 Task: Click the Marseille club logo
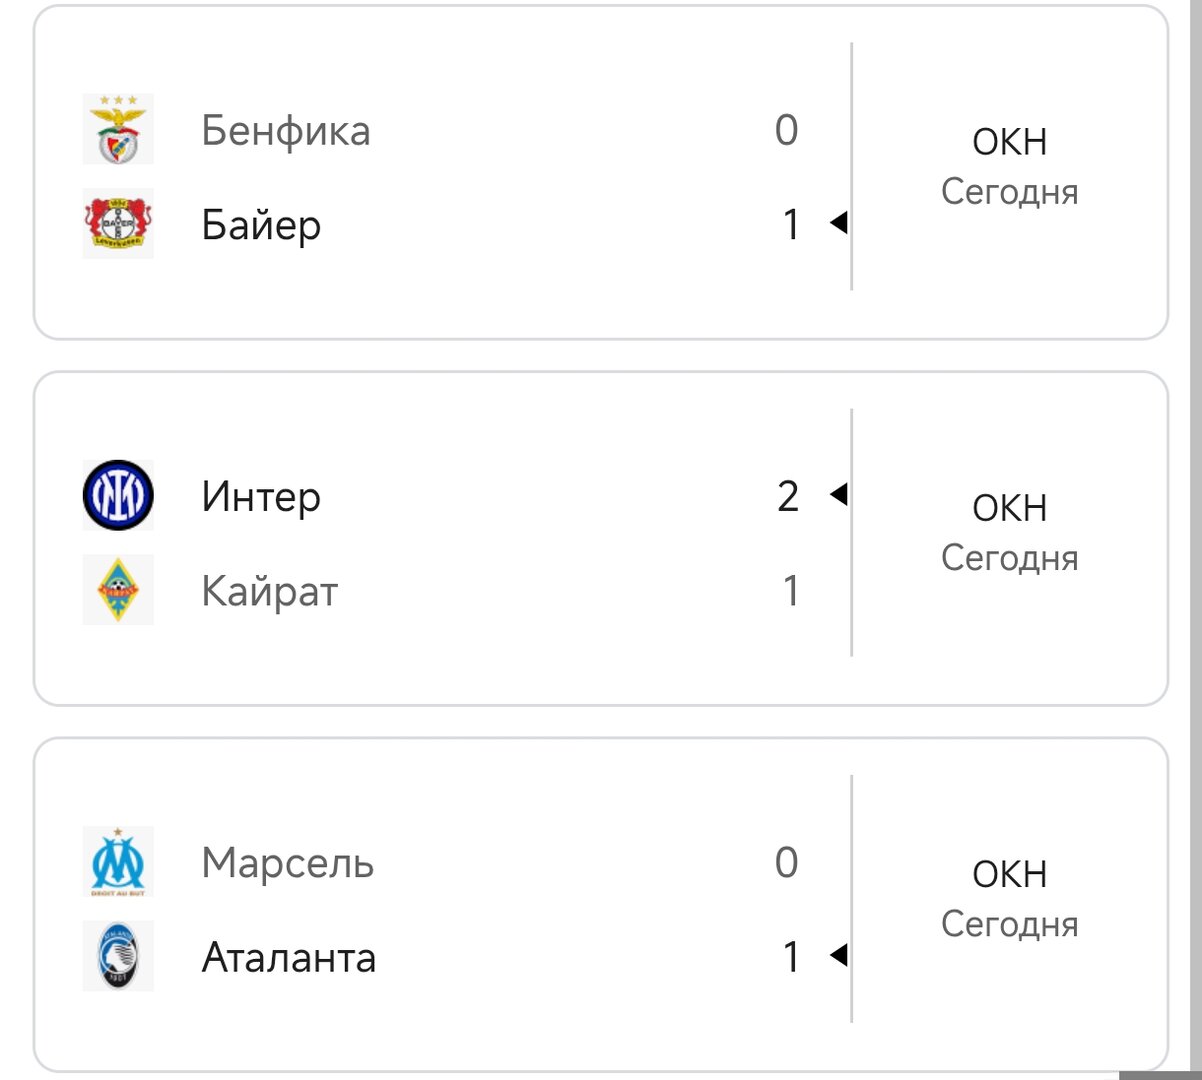118,862
